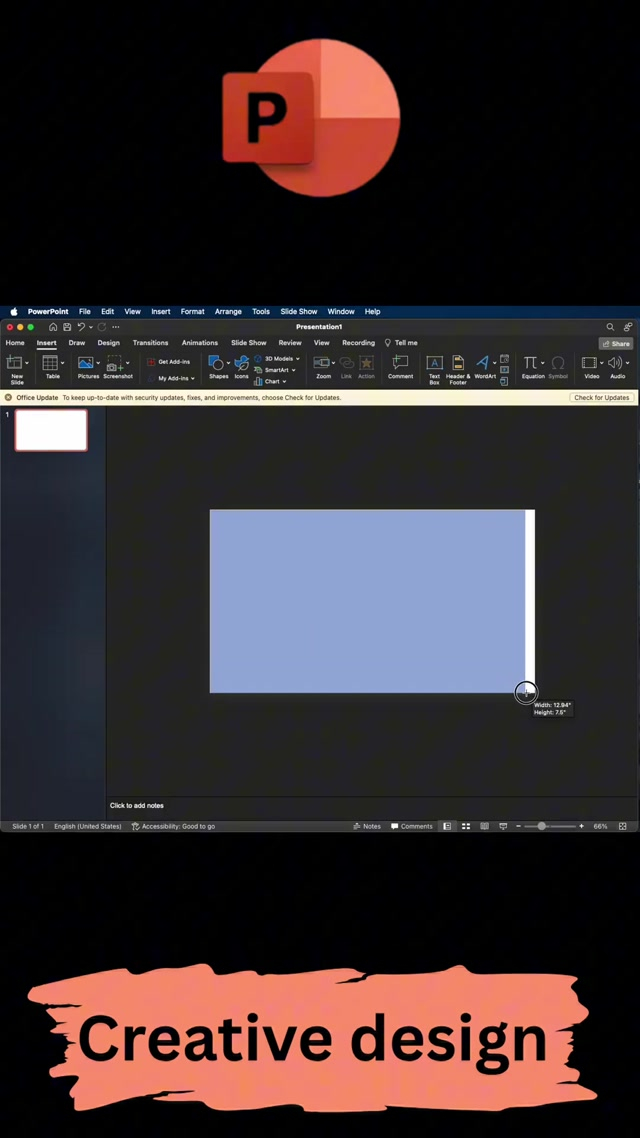Switch to the Design tab

pyautogui.click(x=108, y=342)
